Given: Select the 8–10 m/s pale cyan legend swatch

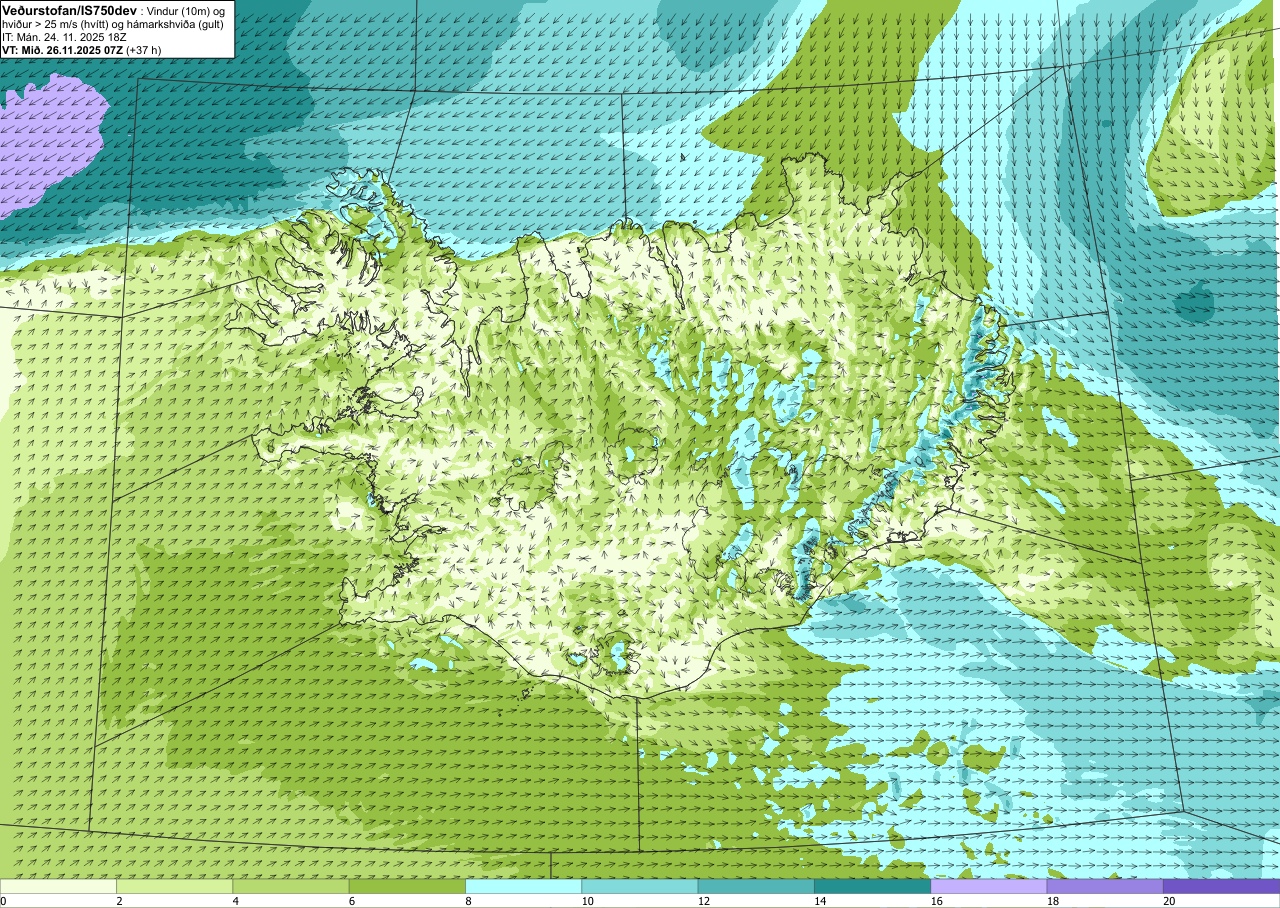Looking at the screenshot, I should tap(523, 886).
